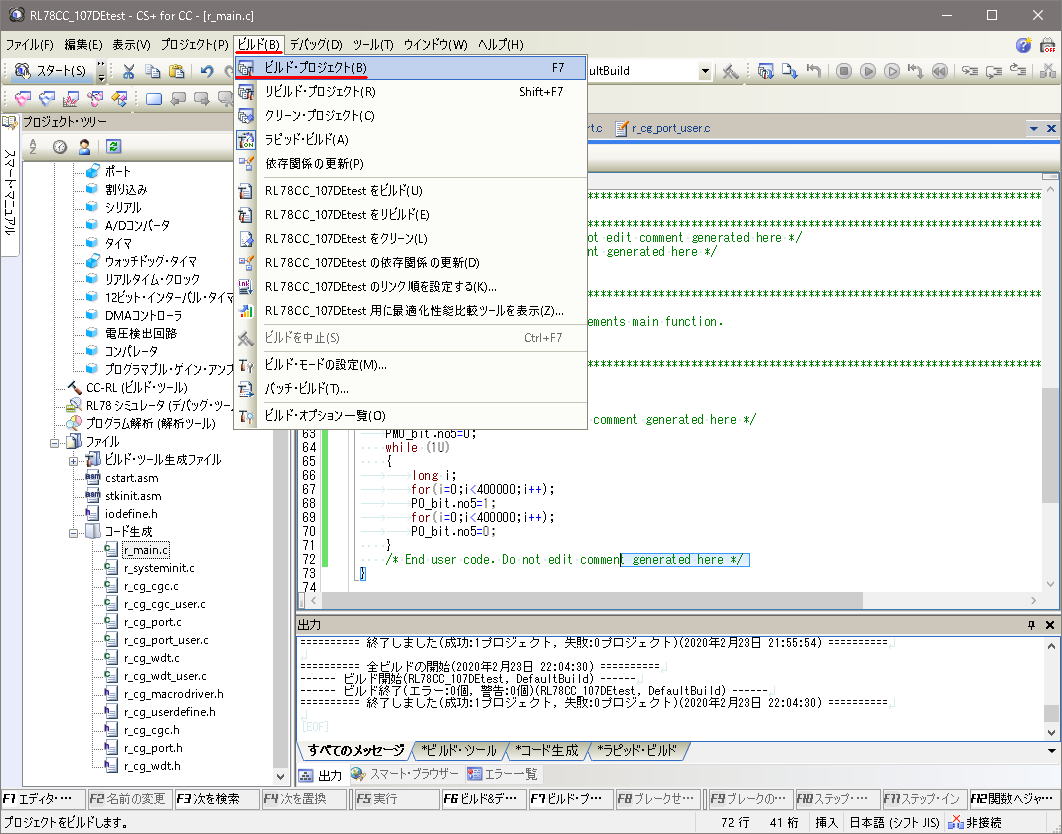Click the paste clipboard toolbar icon
Viewport: 1062px width, 834px height.
[176, 71]
